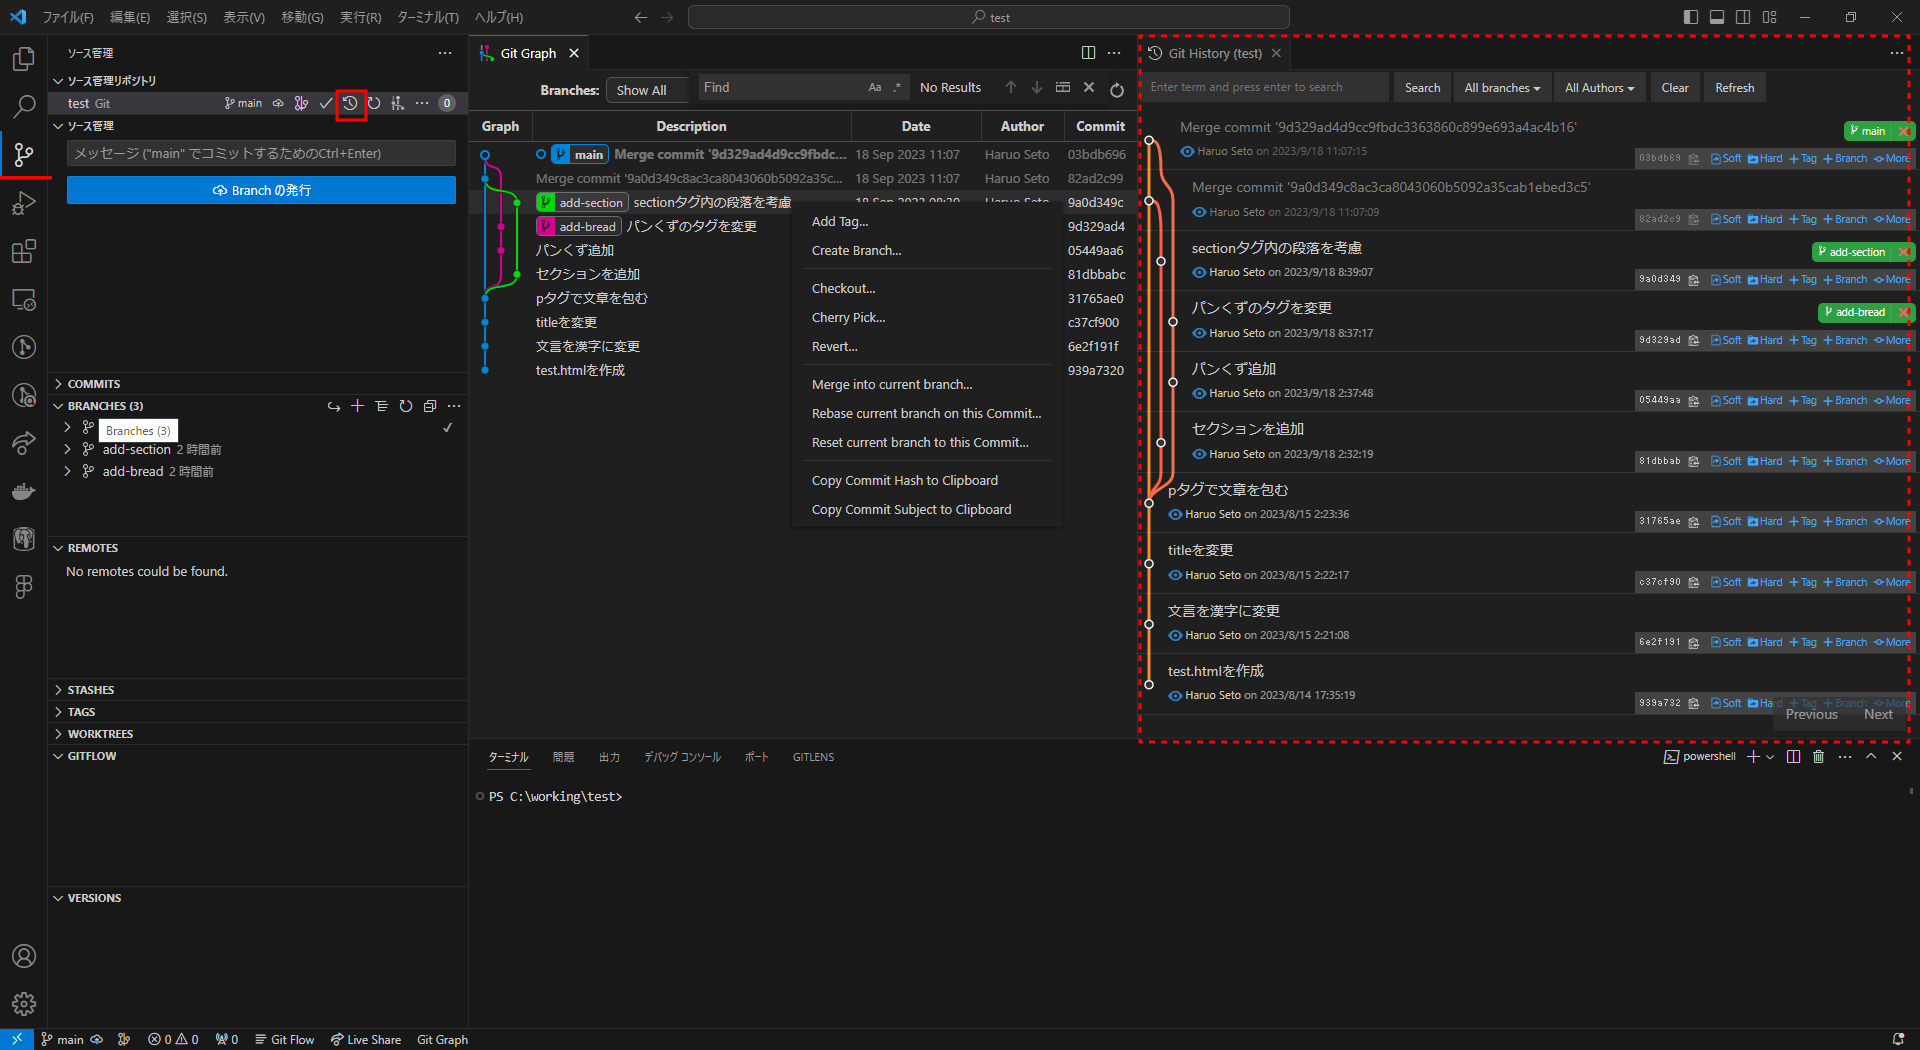View details eye icon for titleを変更 commit
This screenshot has height=1050, width=1920.
point(1175,575)
